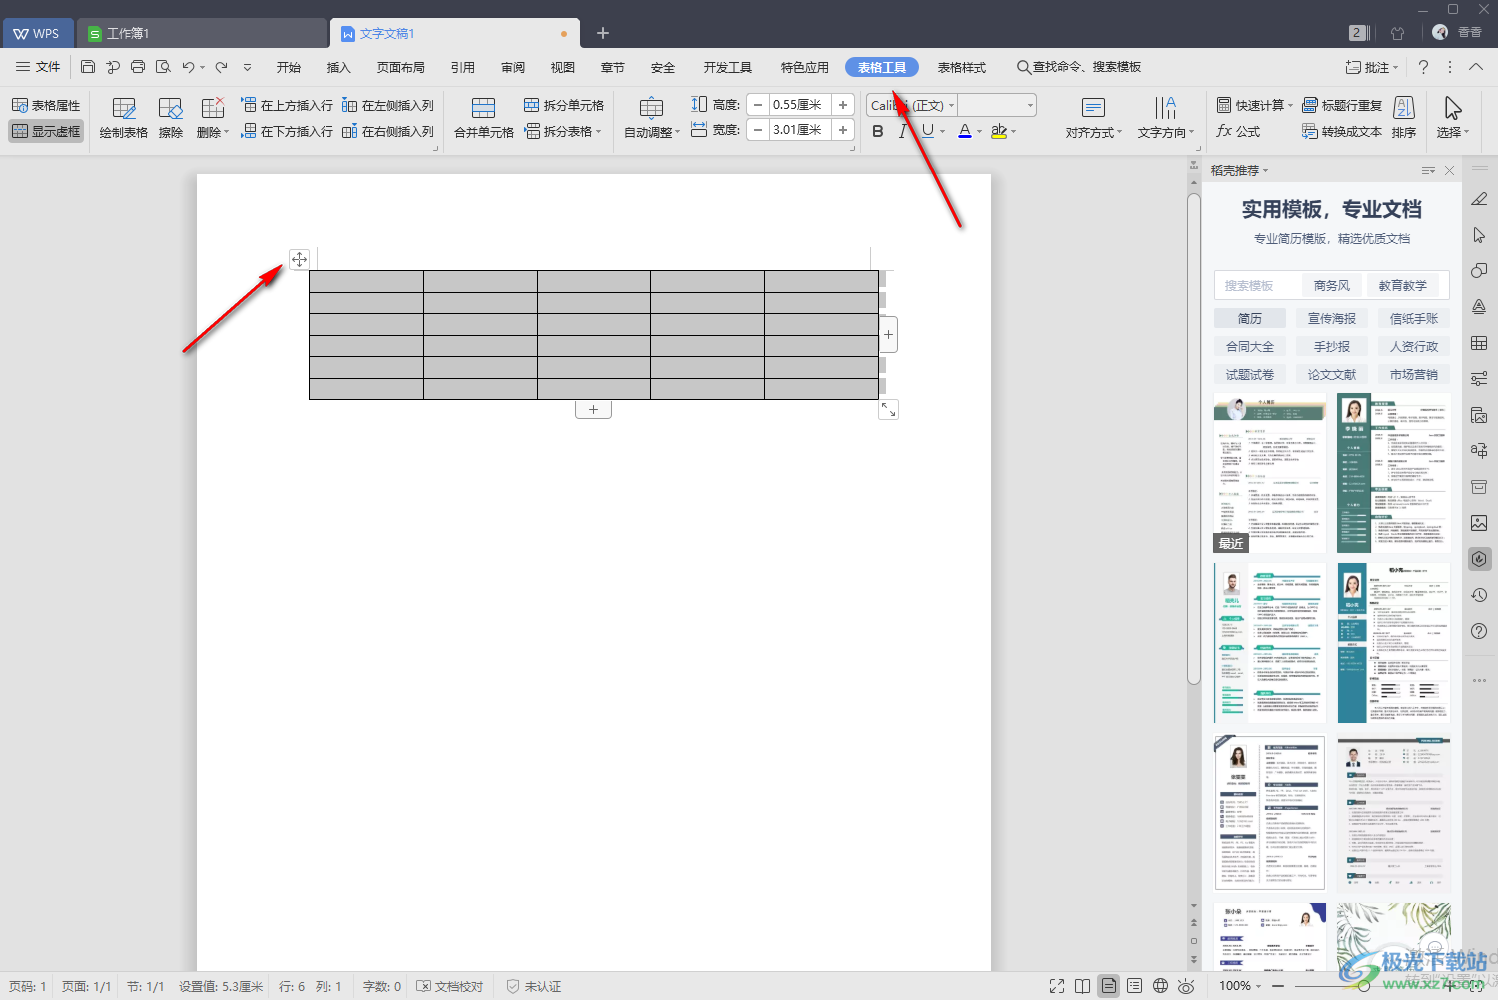Viewport: 1498px width, 1000px height.
Task: Click the zoom slider in status bar
Action: 1364,986
